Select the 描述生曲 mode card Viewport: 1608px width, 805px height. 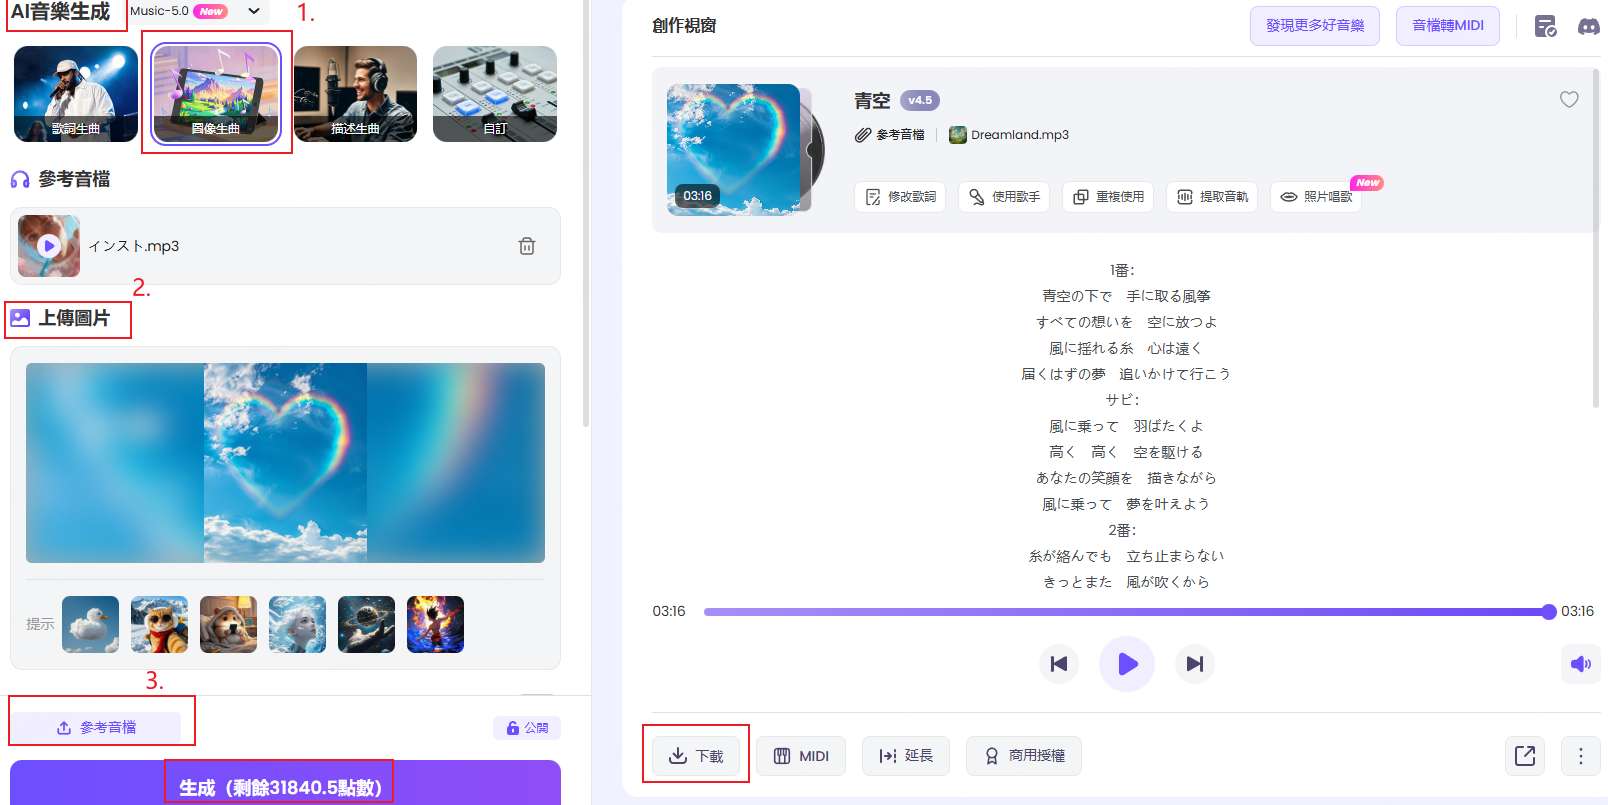coord(355,94)
